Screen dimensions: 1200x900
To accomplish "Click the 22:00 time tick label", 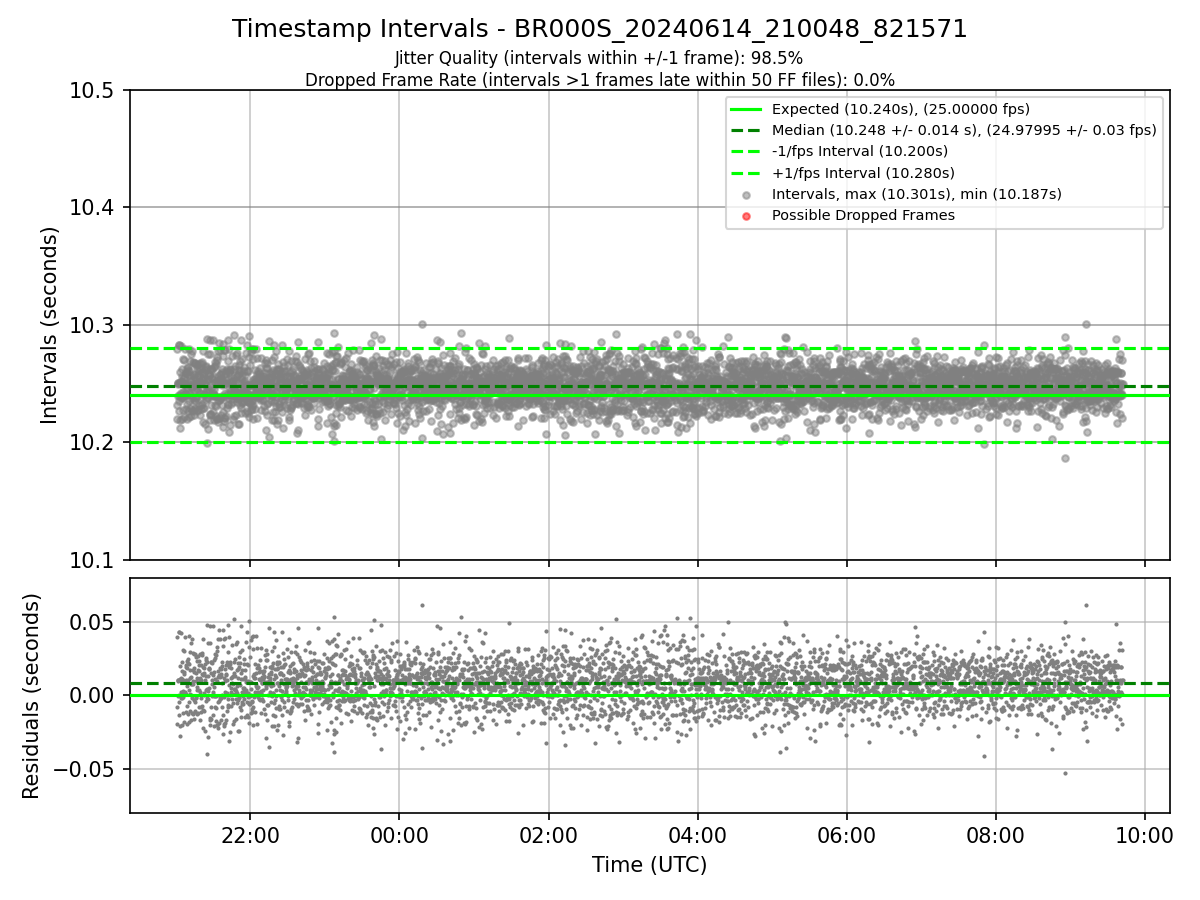I will click(x=250, y=835).
